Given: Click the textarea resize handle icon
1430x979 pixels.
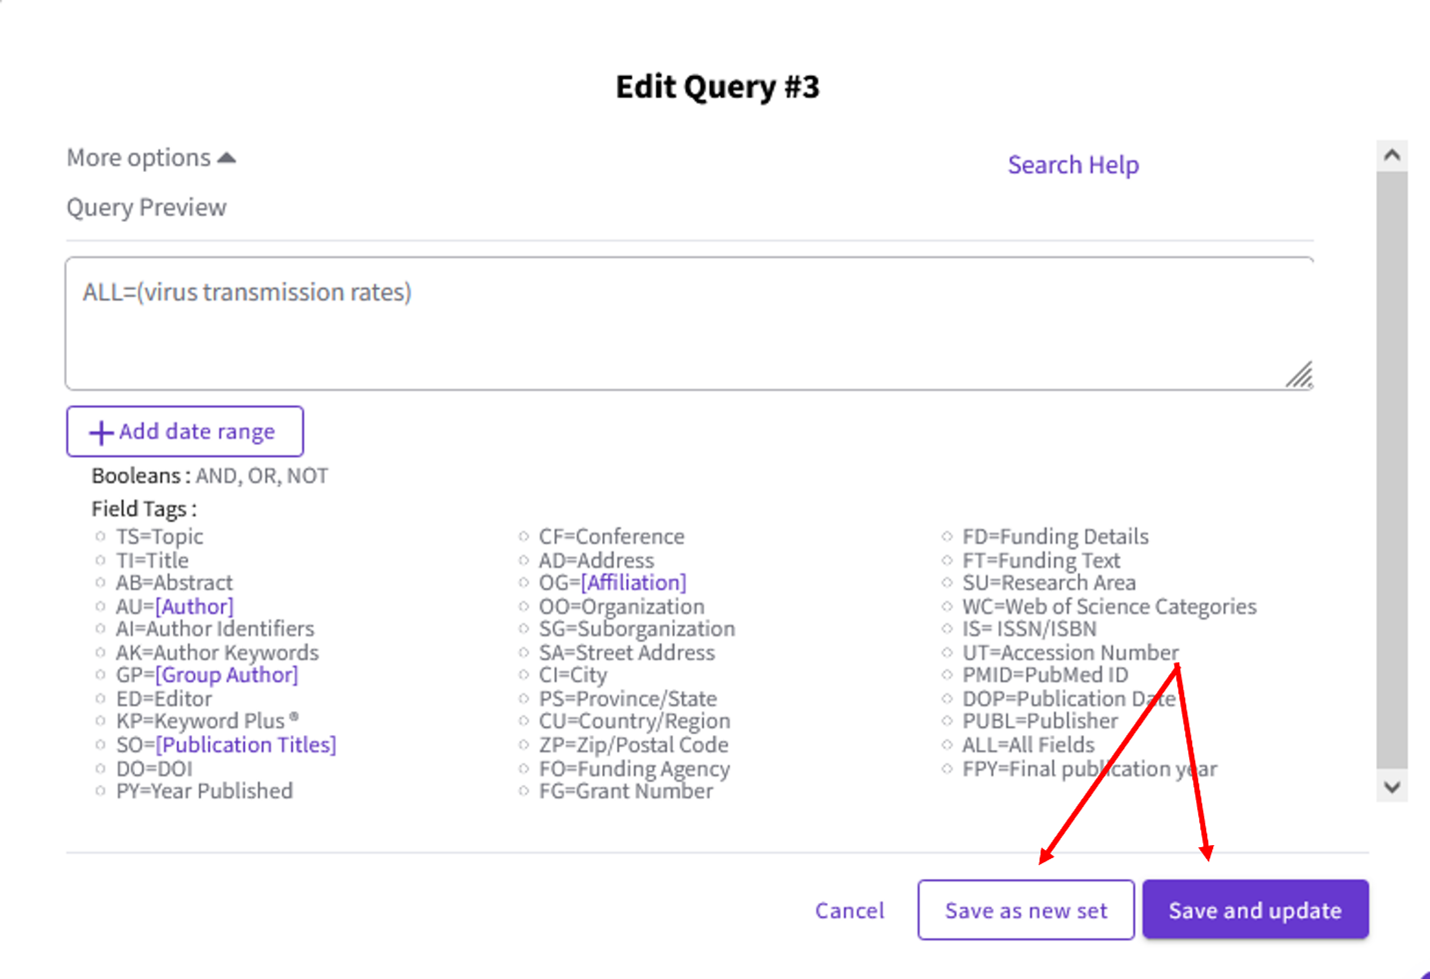Looking at the screenshot, I should tap(1299, 375).
